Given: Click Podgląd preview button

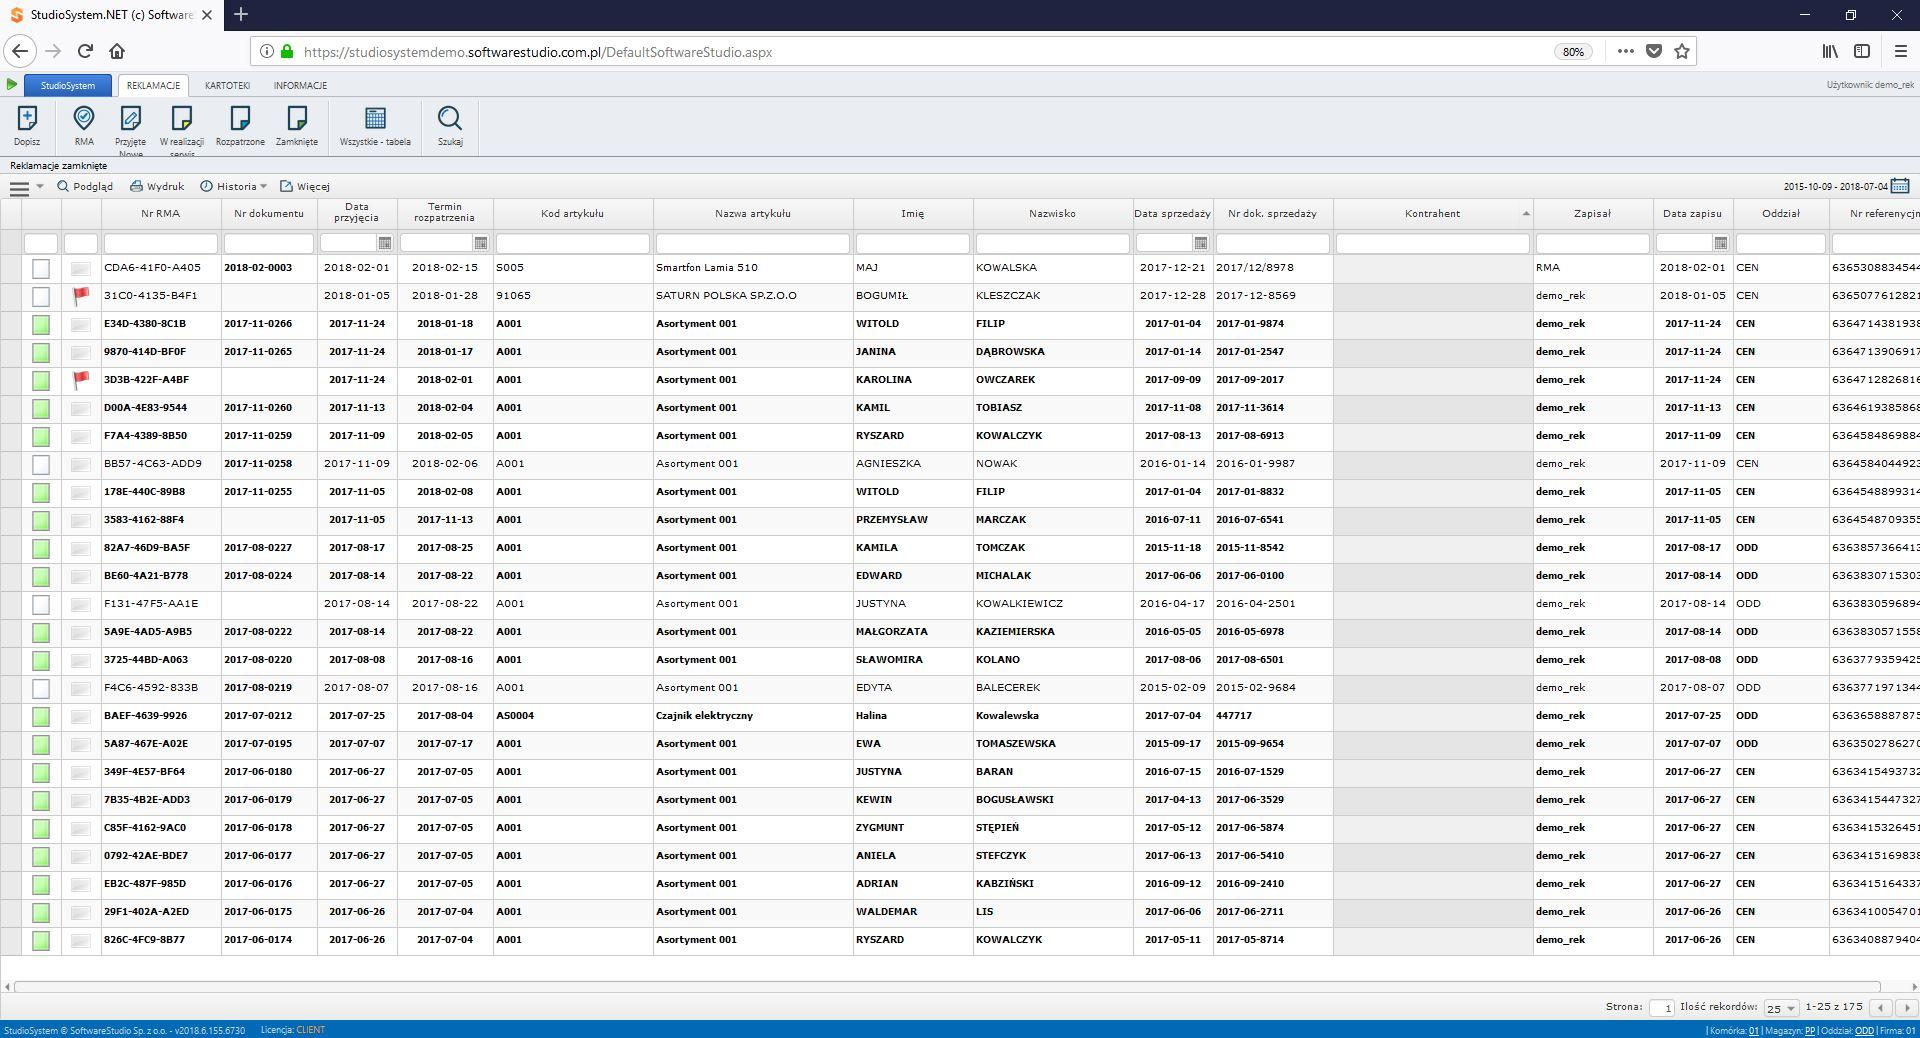Looking at the screenshot, I should [85, 186].
